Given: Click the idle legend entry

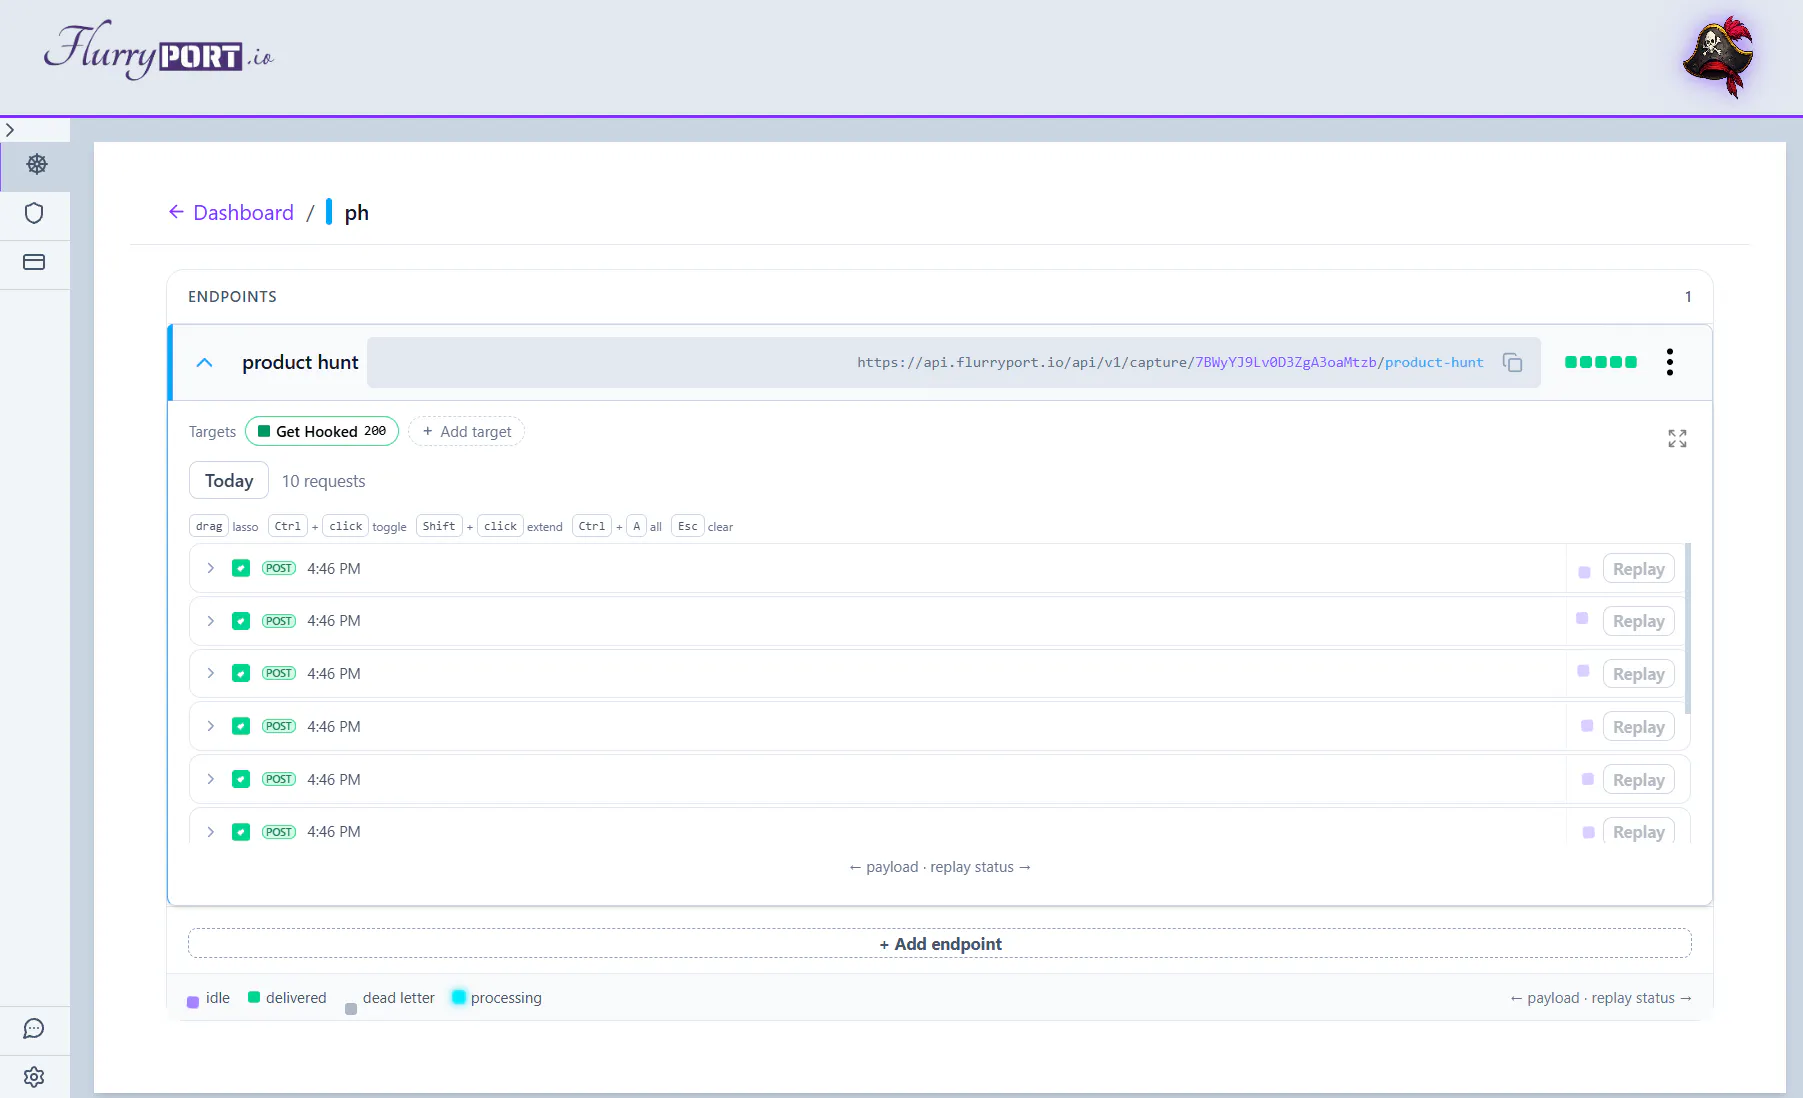Looking at the screenshot, I should pos(208,998).
